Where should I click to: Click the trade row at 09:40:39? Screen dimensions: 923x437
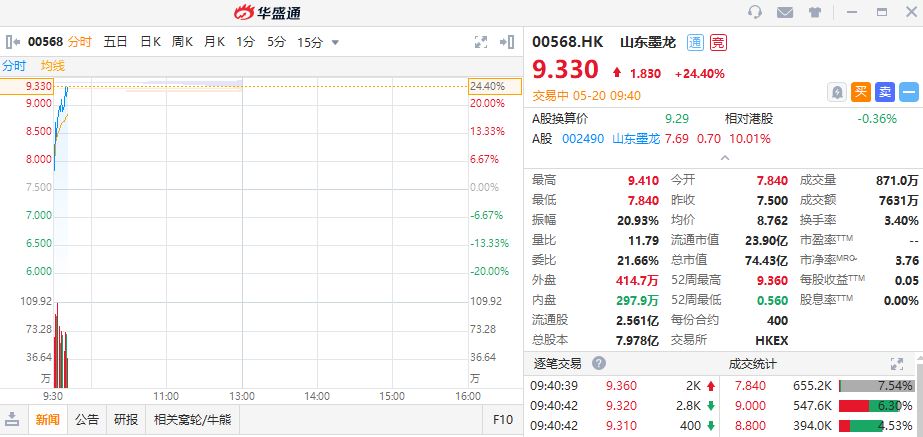pyautogui.click(x=623, y=386)
